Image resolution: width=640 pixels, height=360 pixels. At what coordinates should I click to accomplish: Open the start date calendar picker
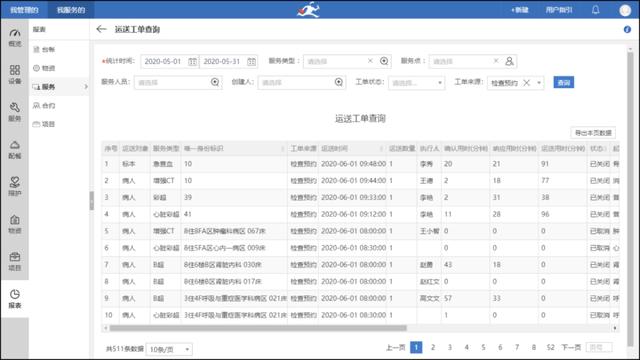192,62
